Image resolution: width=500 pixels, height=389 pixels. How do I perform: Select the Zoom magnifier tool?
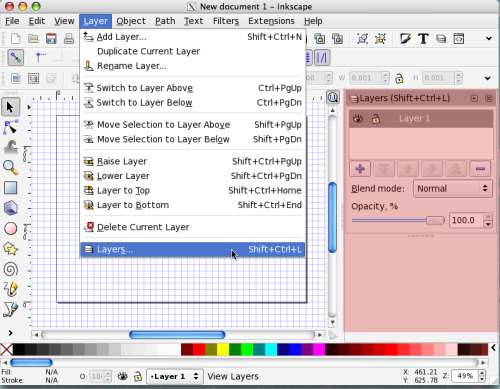10,168
